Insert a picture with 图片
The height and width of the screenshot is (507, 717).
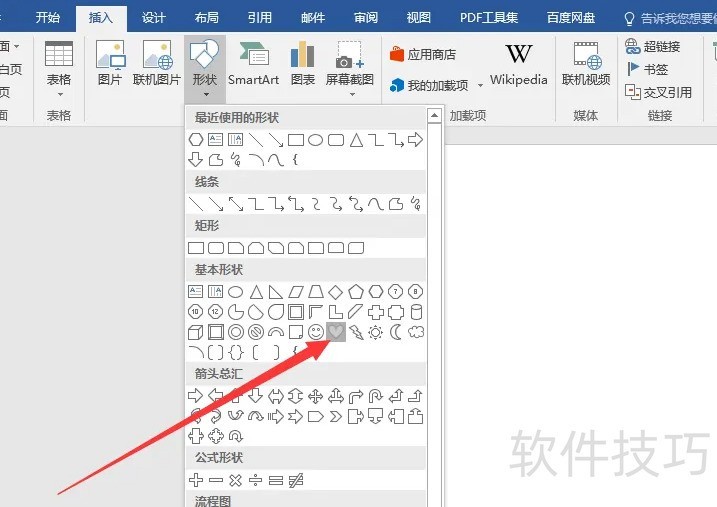pos(110,63)
